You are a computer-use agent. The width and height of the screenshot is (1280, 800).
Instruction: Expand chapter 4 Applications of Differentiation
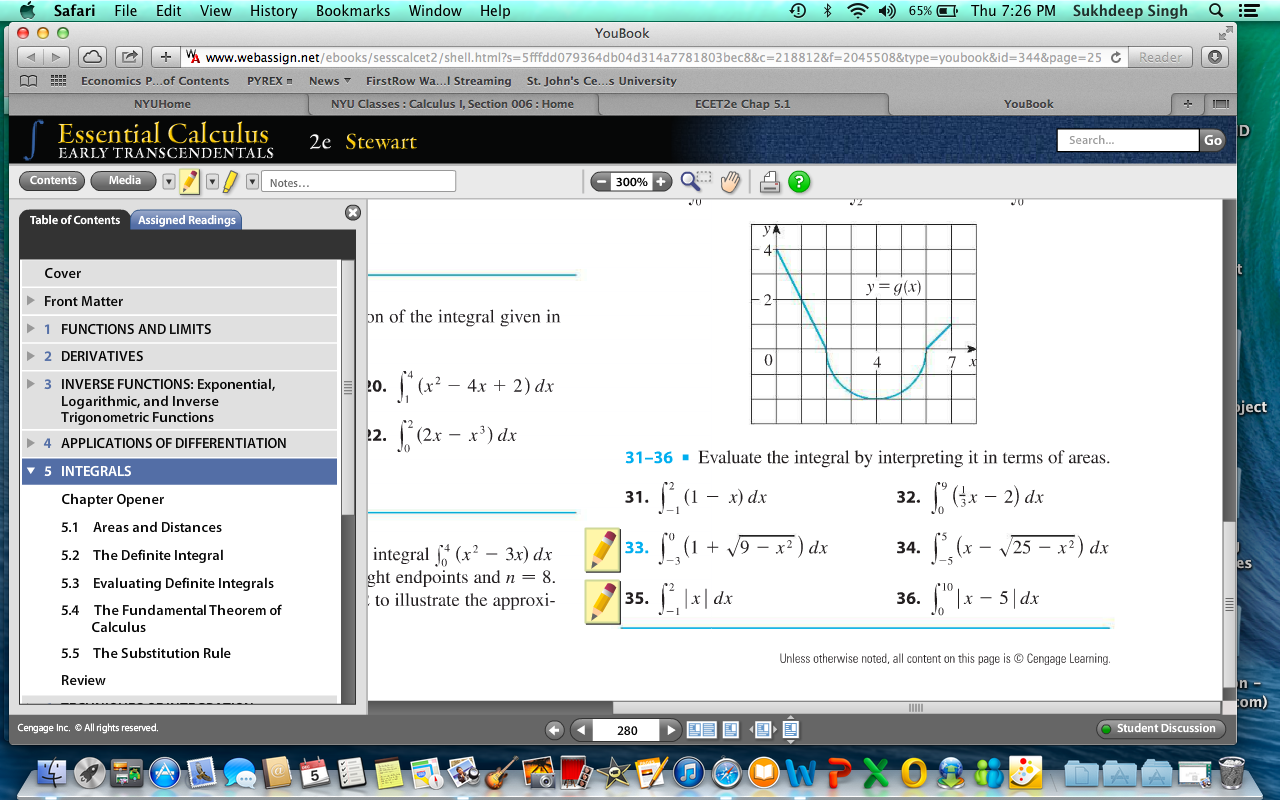tap(31, 443)
